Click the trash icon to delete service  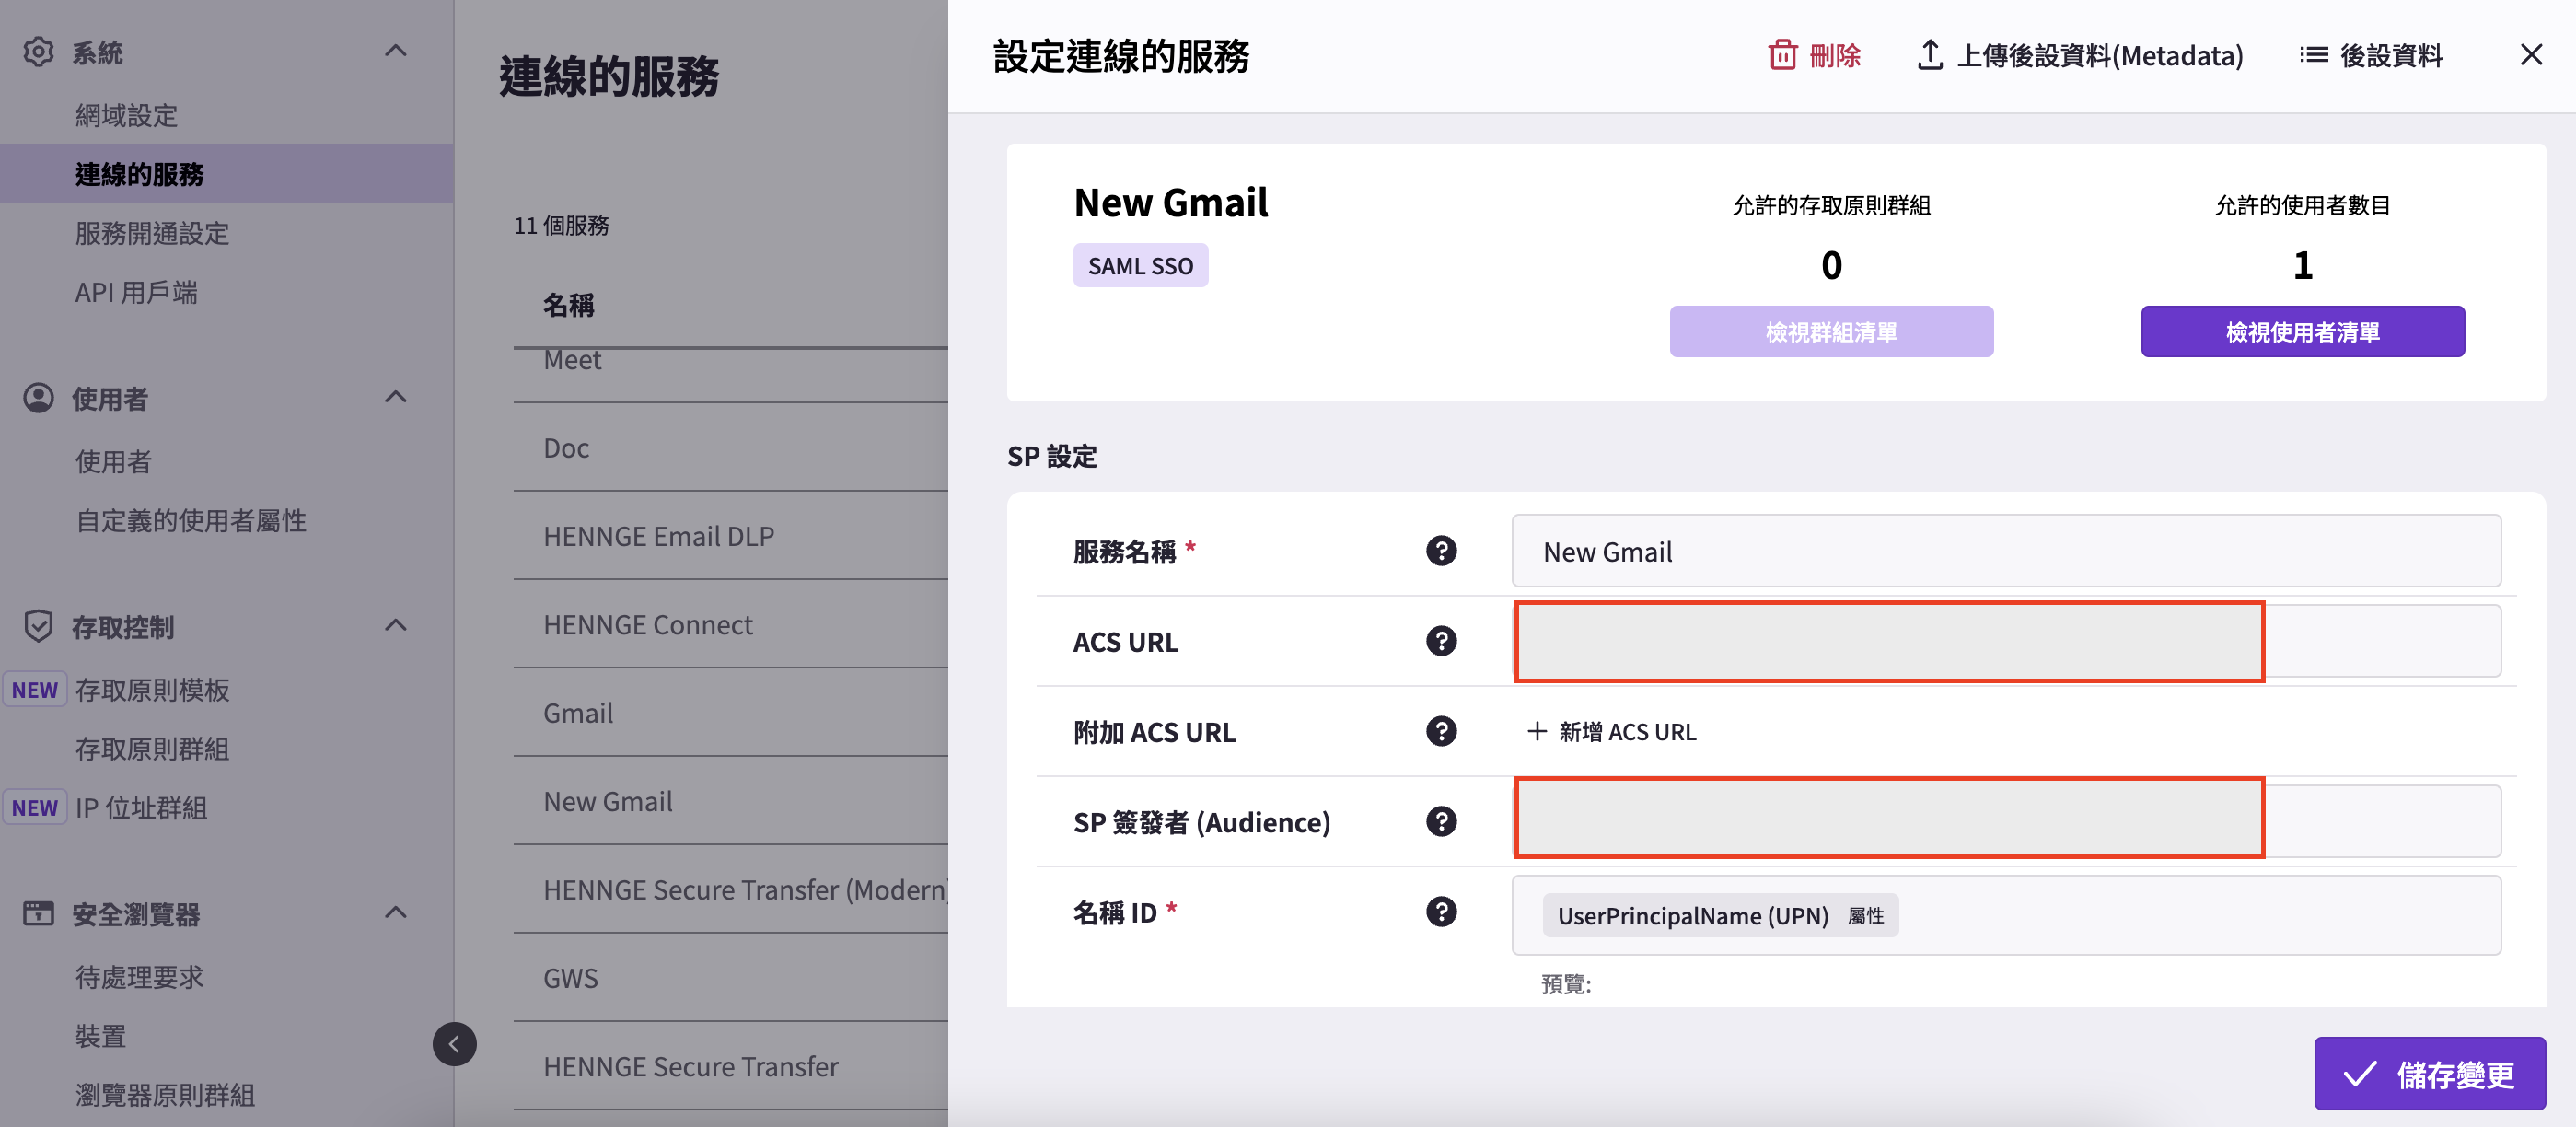[x=1782, y=54]
